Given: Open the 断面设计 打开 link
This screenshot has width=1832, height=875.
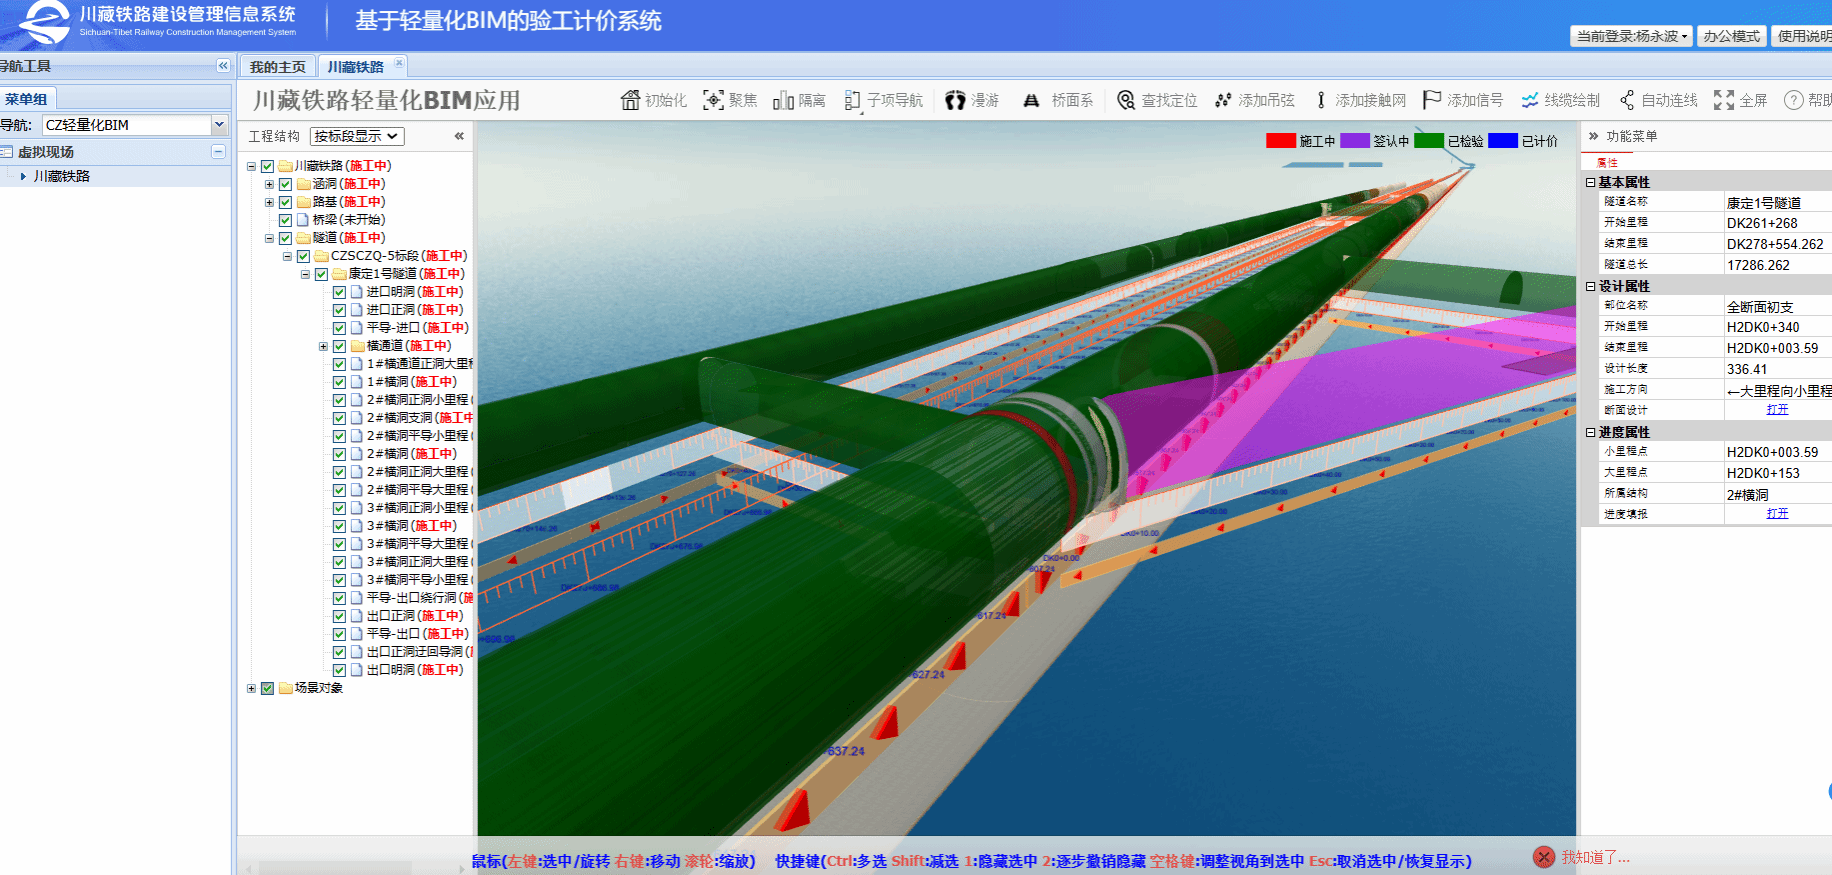Looking at the screenshot, I should pyautogui.click(x=1777, y=410).
